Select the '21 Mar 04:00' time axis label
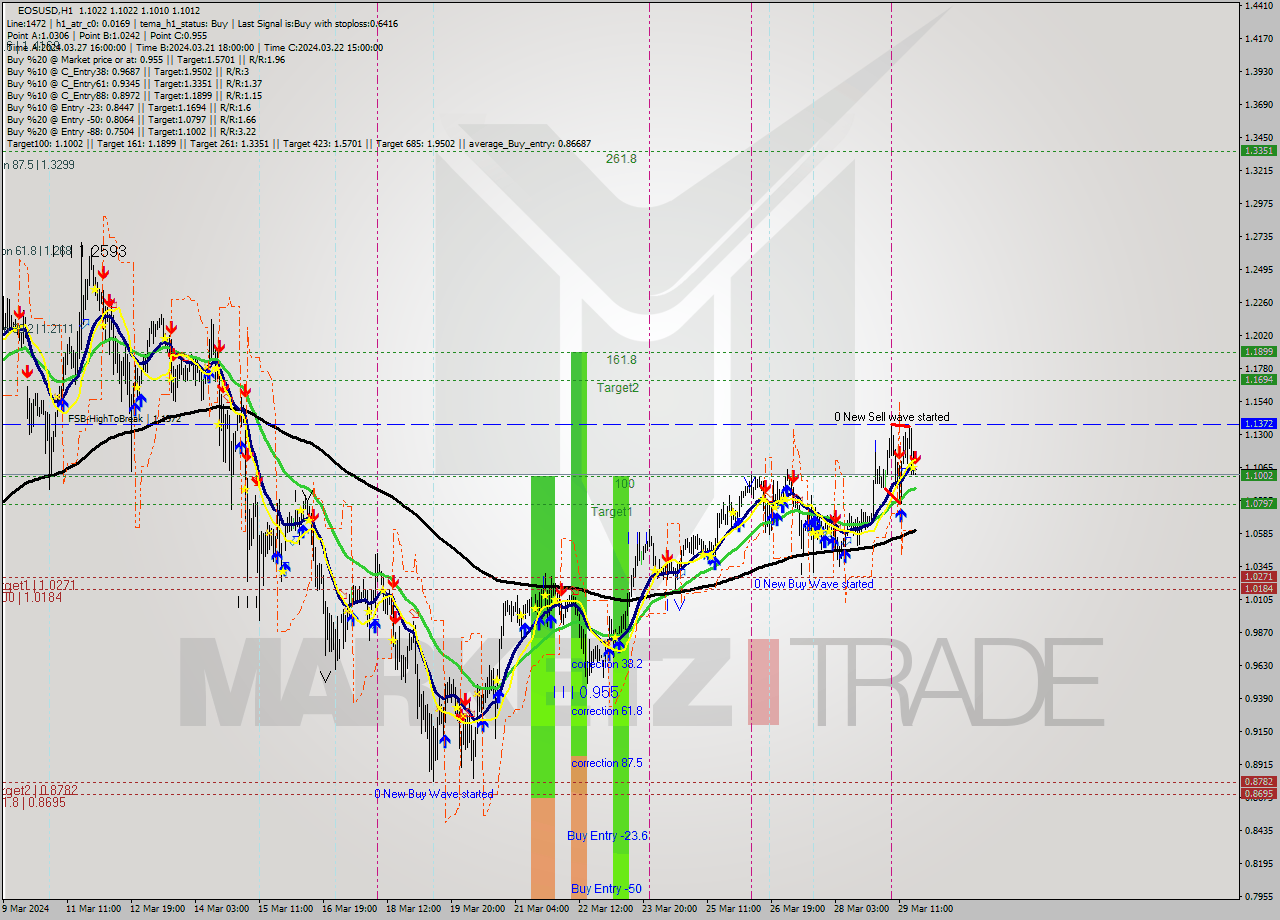1280x920 pixels. (541, 909)
